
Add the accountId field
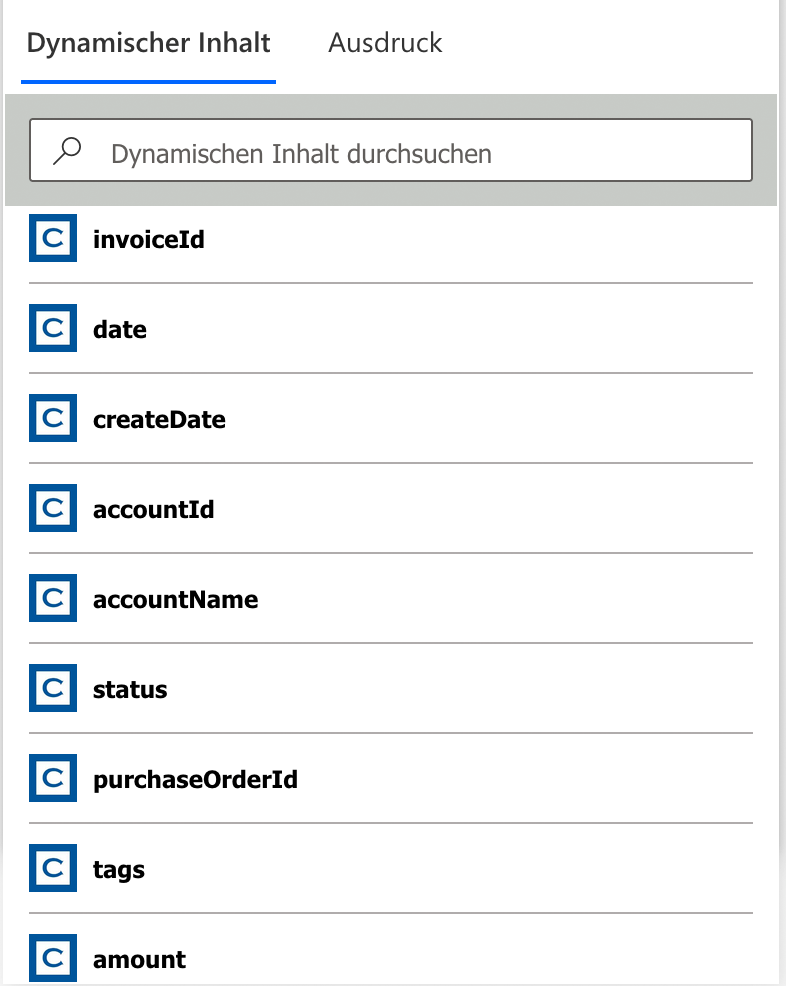pos(390,508)
